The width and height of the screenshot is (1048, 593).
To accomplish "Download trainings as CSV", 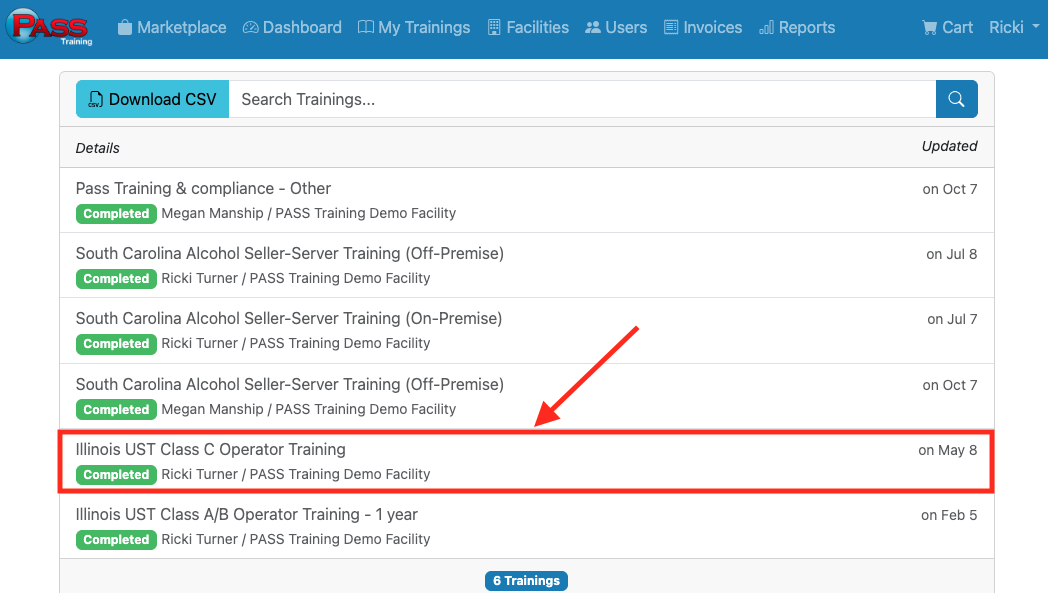I will pos(152,99).
